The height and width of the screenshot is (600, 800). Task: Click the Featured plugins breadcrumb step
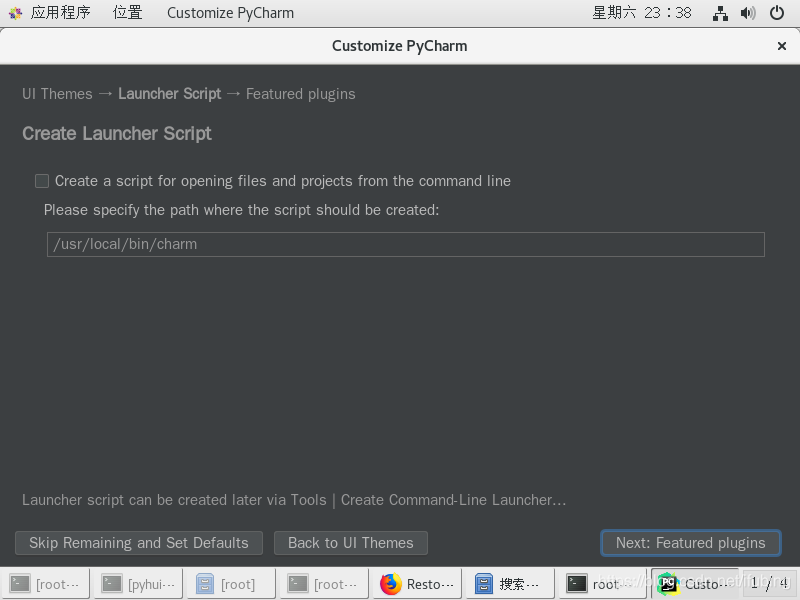coord(301,94)
